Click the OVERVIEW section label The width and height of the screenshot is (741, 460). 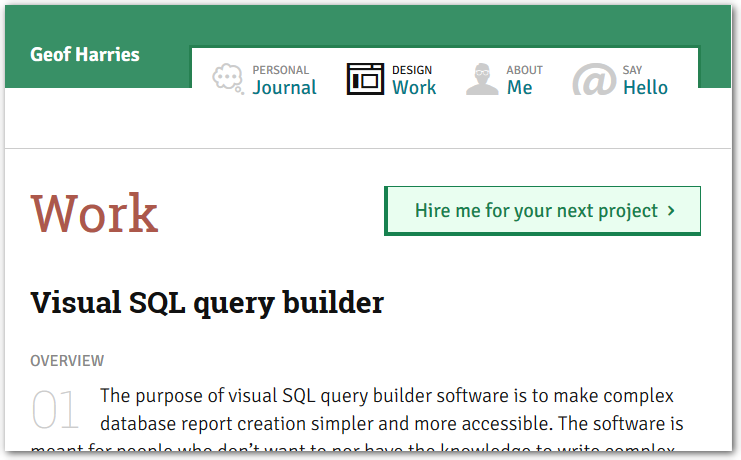click(67, 361)
